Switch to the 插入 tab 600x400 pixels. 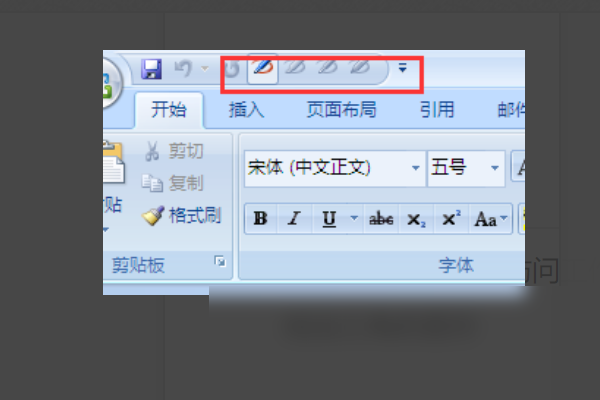(246, 110)
